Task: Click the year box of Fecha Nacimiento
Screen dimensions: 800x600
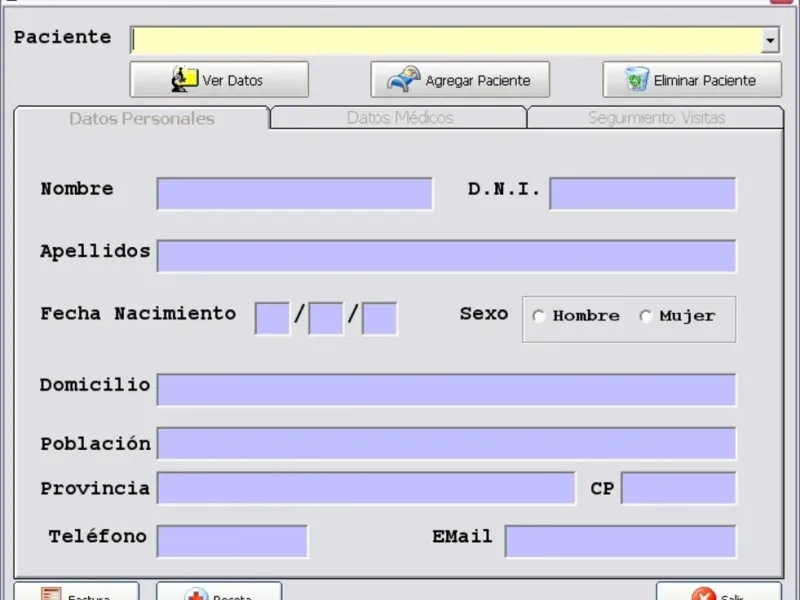Action: tap(380, 318)
